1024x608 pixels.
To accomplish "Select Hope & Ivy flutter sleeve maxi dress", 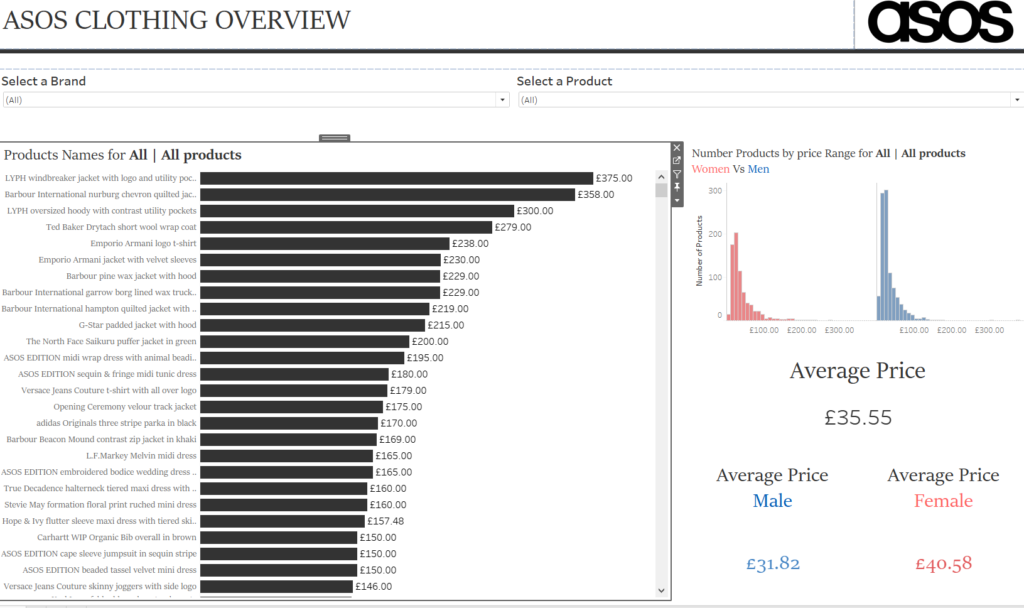I will click(99, 521).
